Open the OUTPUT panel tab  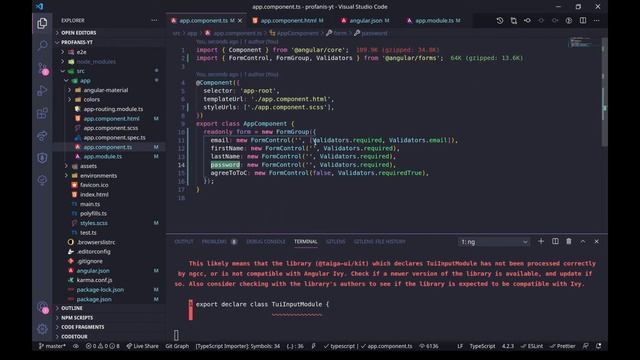point(184,242)
